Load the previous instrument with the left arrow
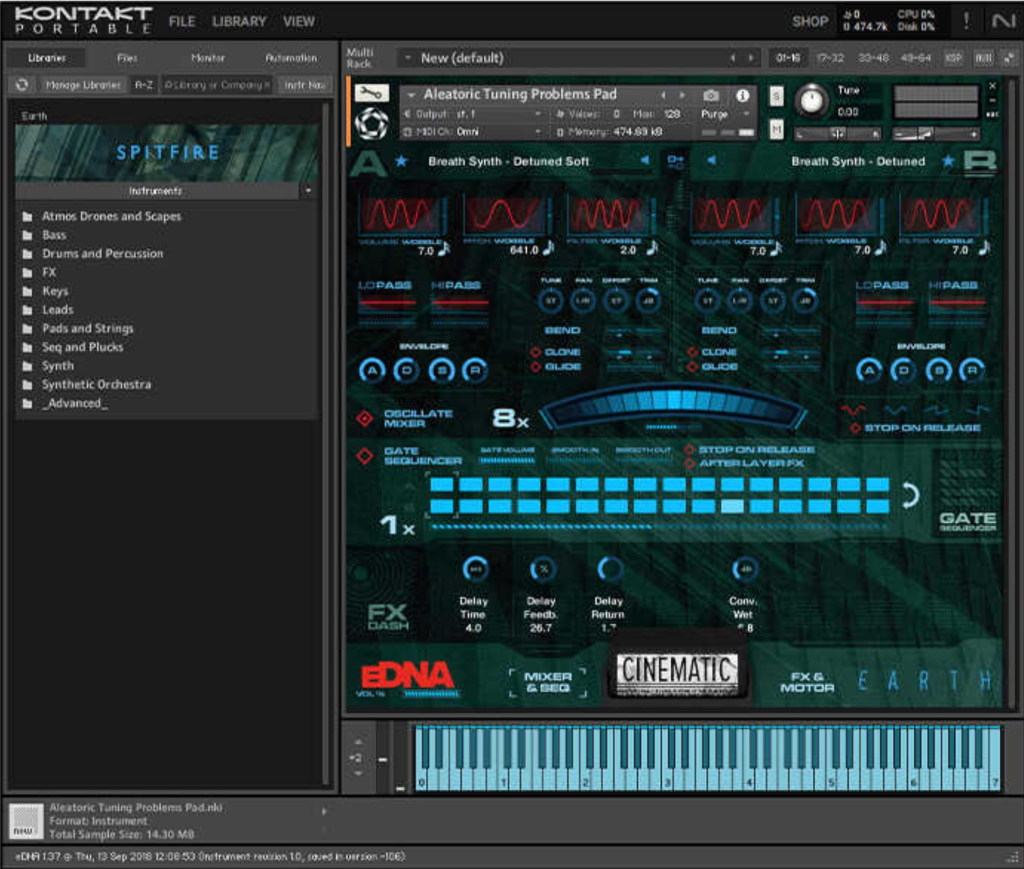Viewport: 1024px width, 869px height. [664, 95]
